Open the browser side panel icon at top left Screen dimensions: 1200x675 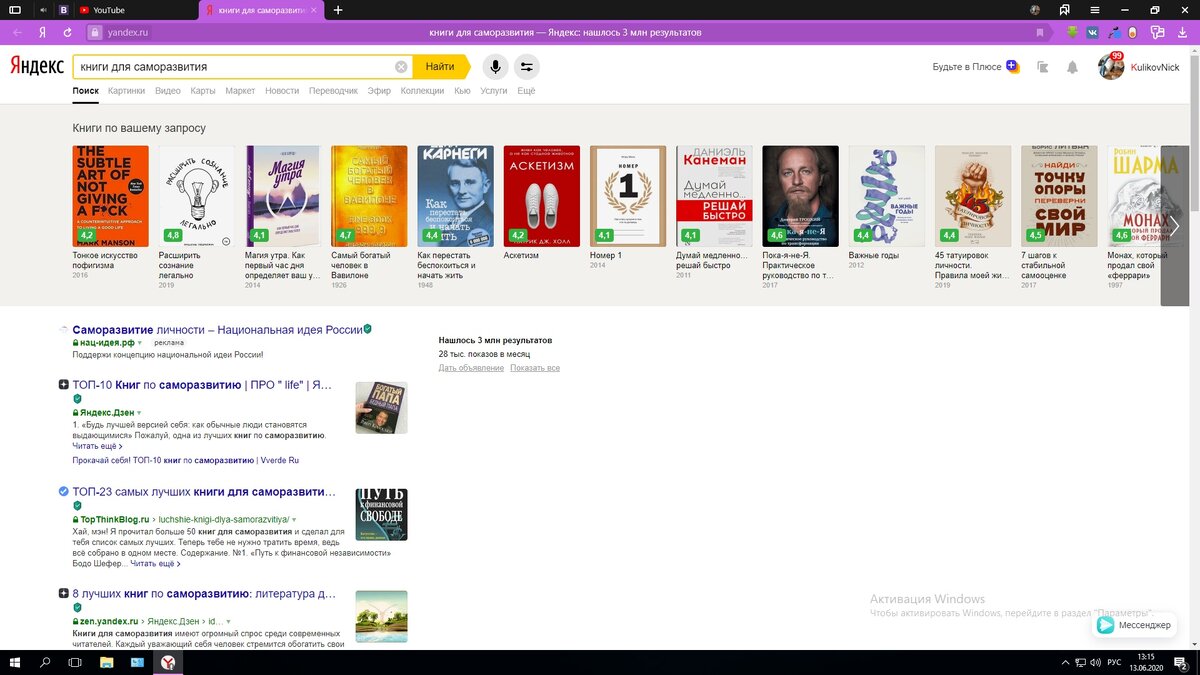pos(15,10)
